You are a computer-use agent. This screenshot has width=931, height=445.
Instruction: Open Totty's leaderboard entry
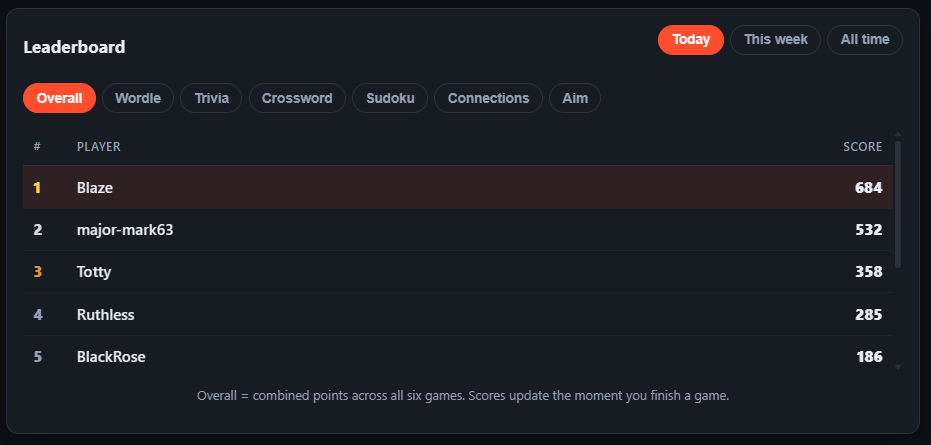coord(458,272)
